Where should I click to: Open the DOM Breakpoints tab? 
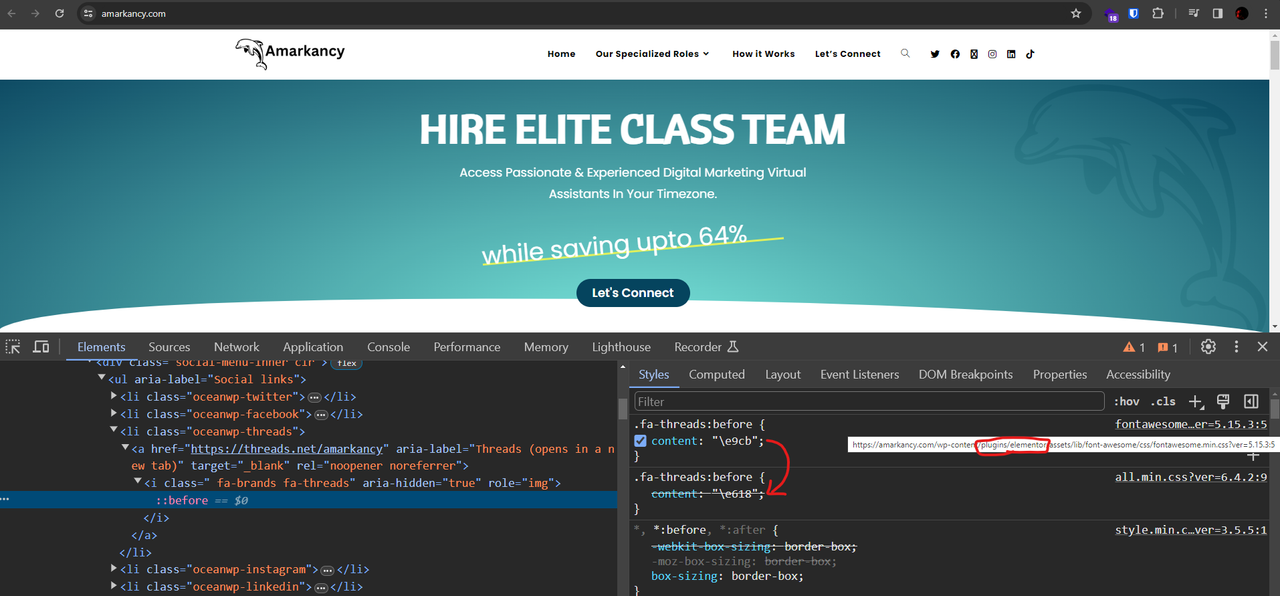[x=966, y=374]
